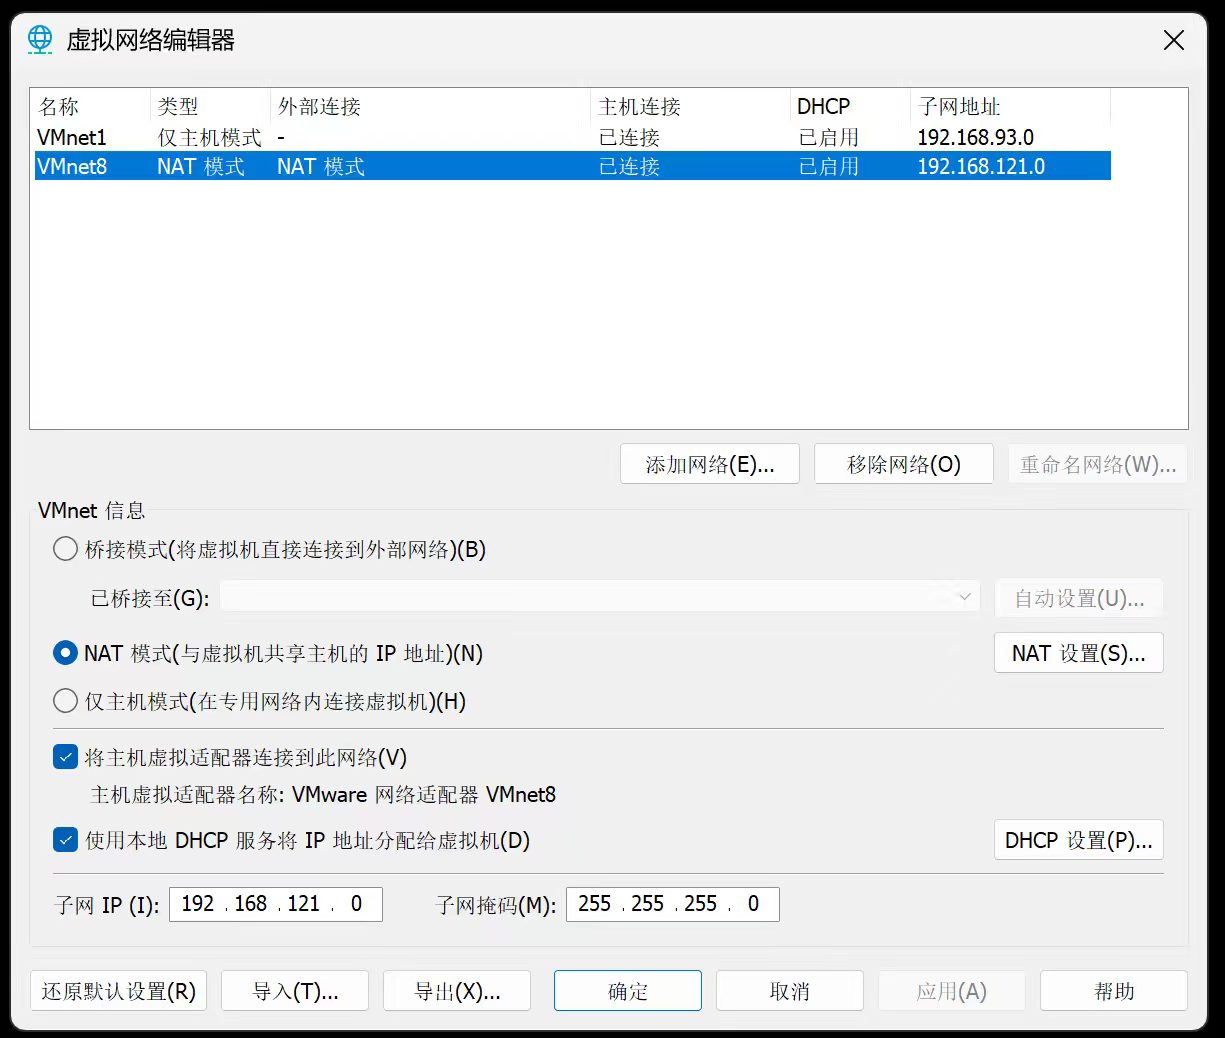Viewport: 1225px width, 1038px height.
Task: Select the VMnet1 row in network list
Action: tap(572, 137)
